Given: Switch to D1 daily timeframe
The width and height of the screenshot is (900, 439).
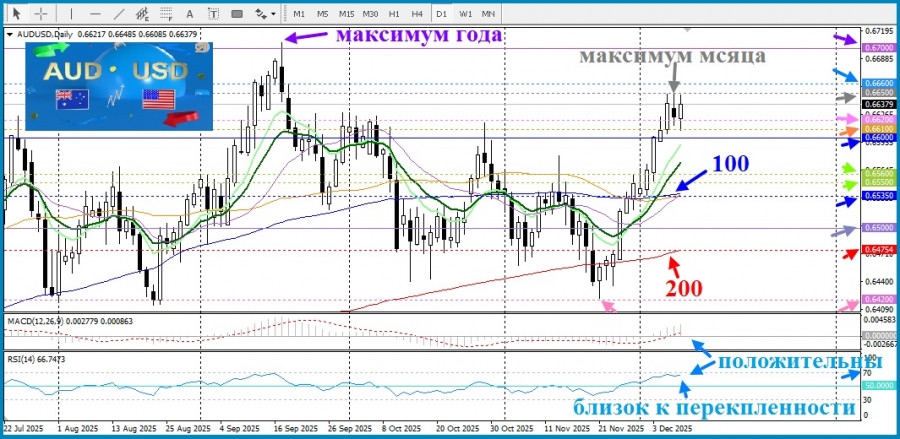Looking at the screenshot, I should click(x=441, y=13).
